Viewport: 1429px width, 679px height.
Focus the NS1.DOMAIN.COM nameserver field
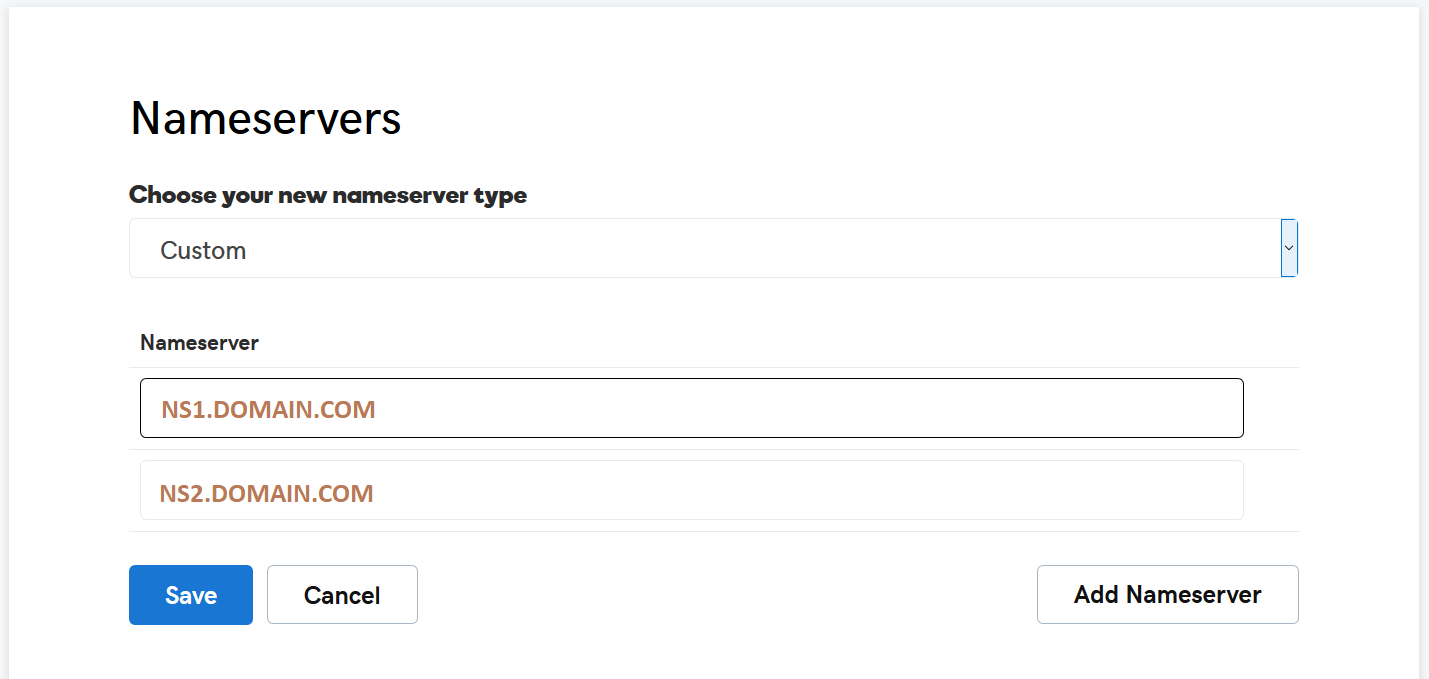(691, 408)
